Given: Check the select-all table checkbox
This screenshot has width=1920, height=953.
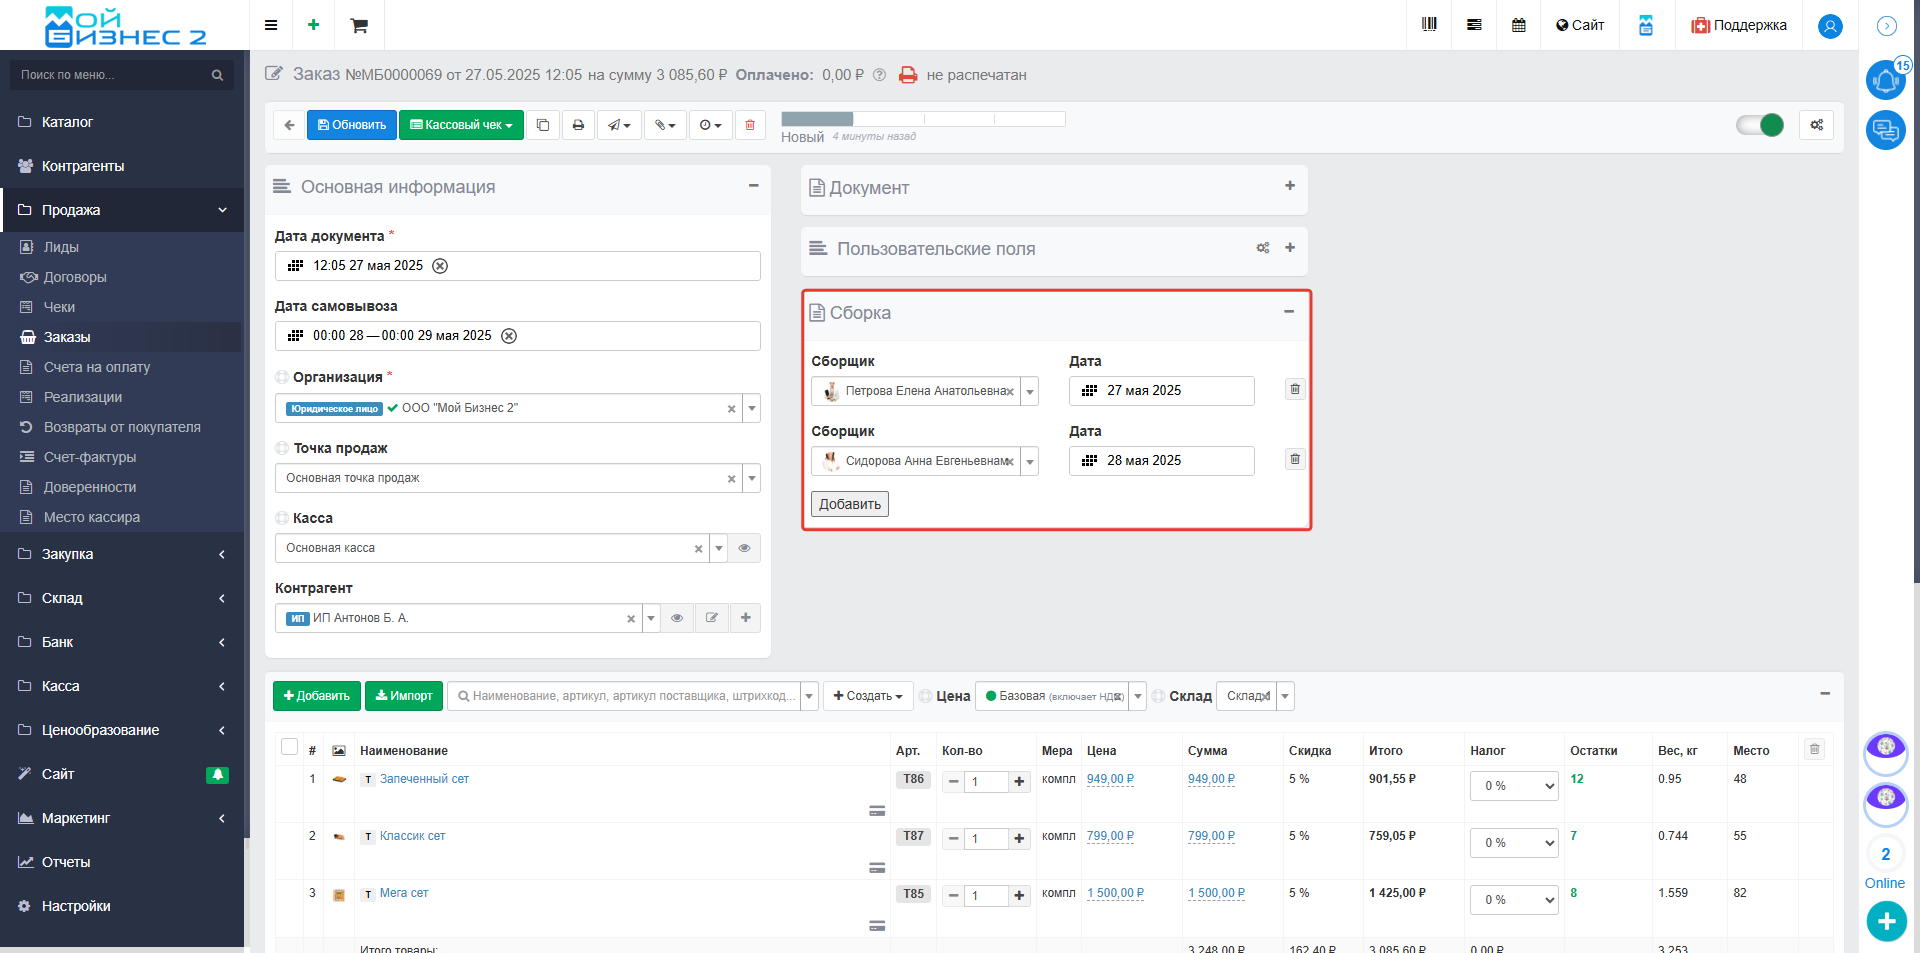Looking at the screenshot, I should [x=290, y=747].
